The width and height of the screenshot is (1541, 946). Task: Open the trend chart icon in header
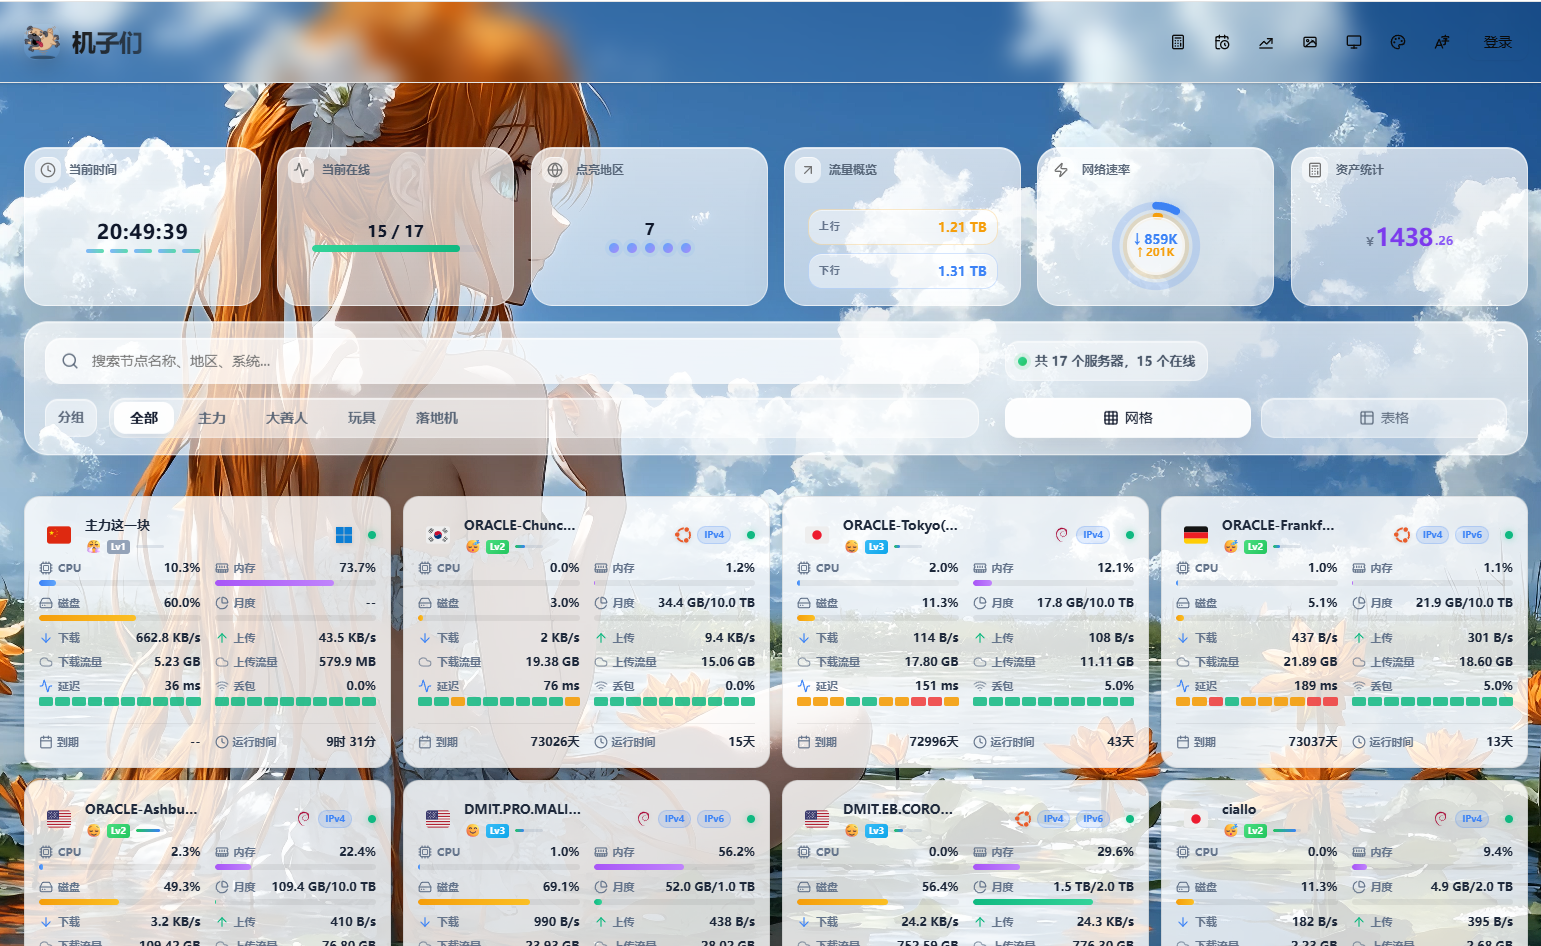tap(1266, 42)
